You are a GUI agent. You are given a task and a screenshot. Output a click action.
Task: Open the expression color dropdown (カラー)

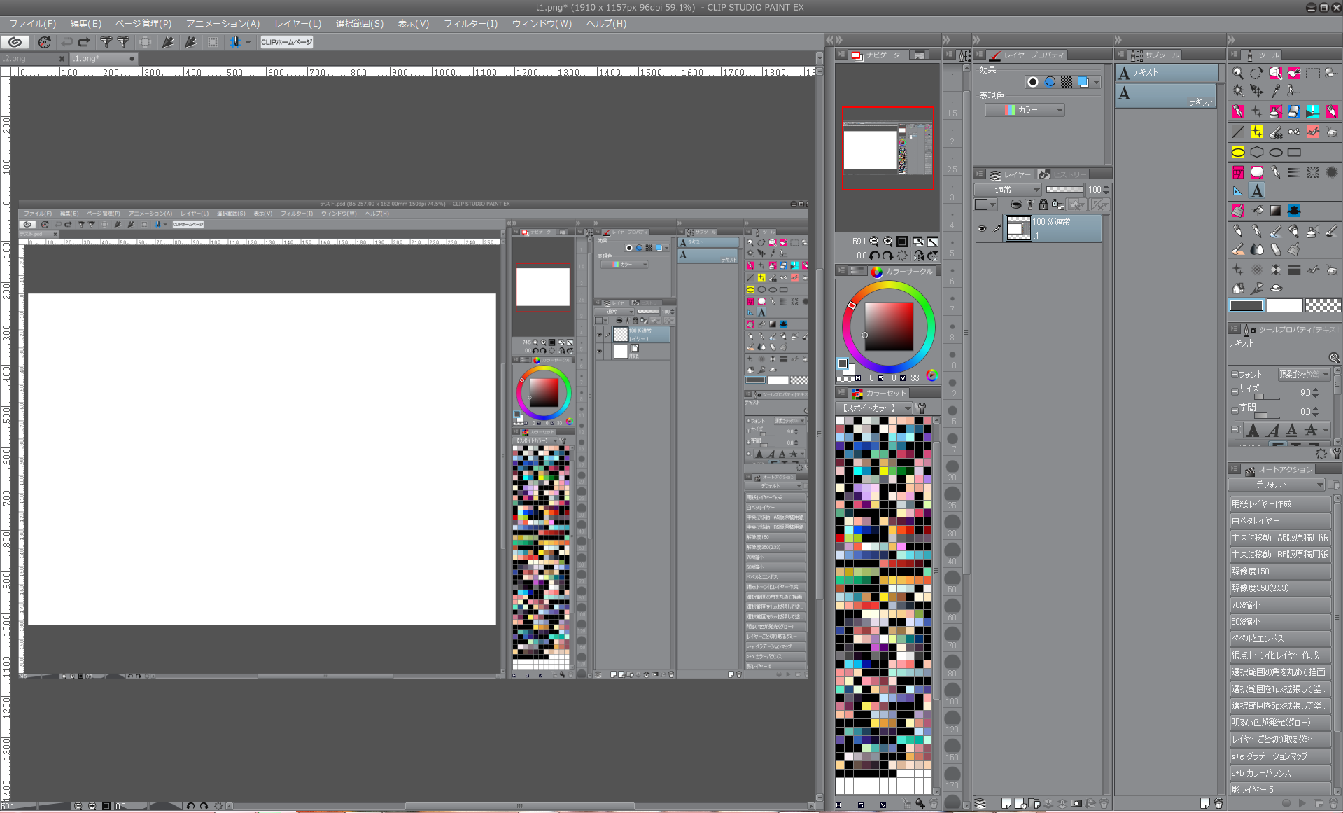[1024, 110]
